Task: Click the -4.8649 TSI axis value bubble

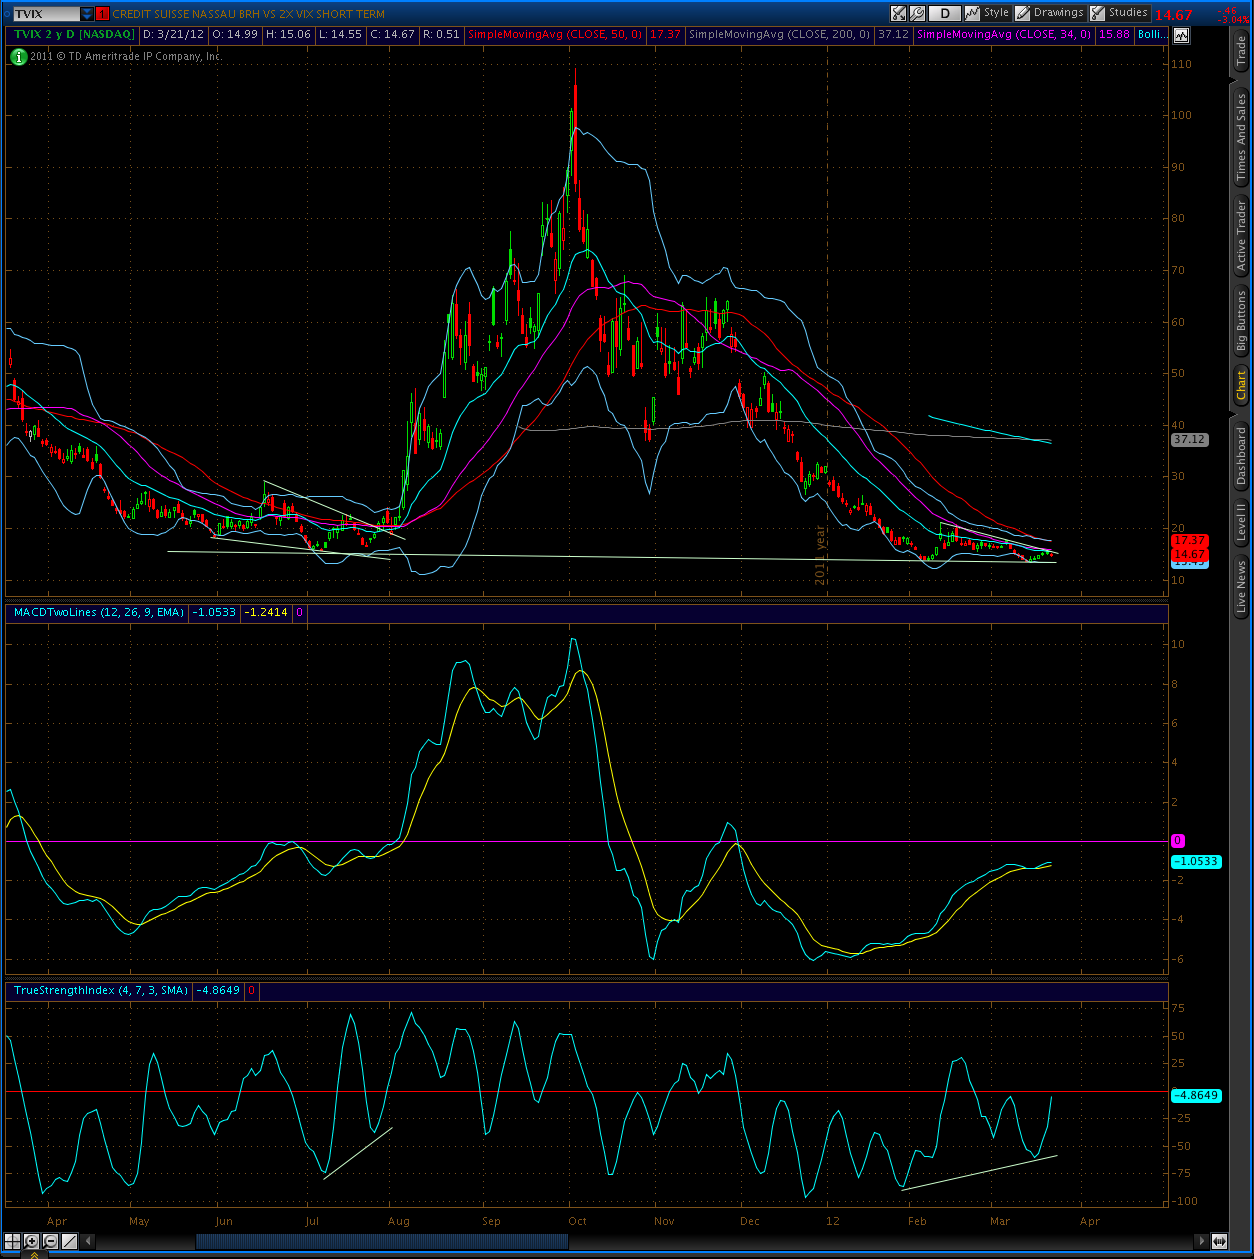Action: pyautogui.click(x=1195, y=1095)
